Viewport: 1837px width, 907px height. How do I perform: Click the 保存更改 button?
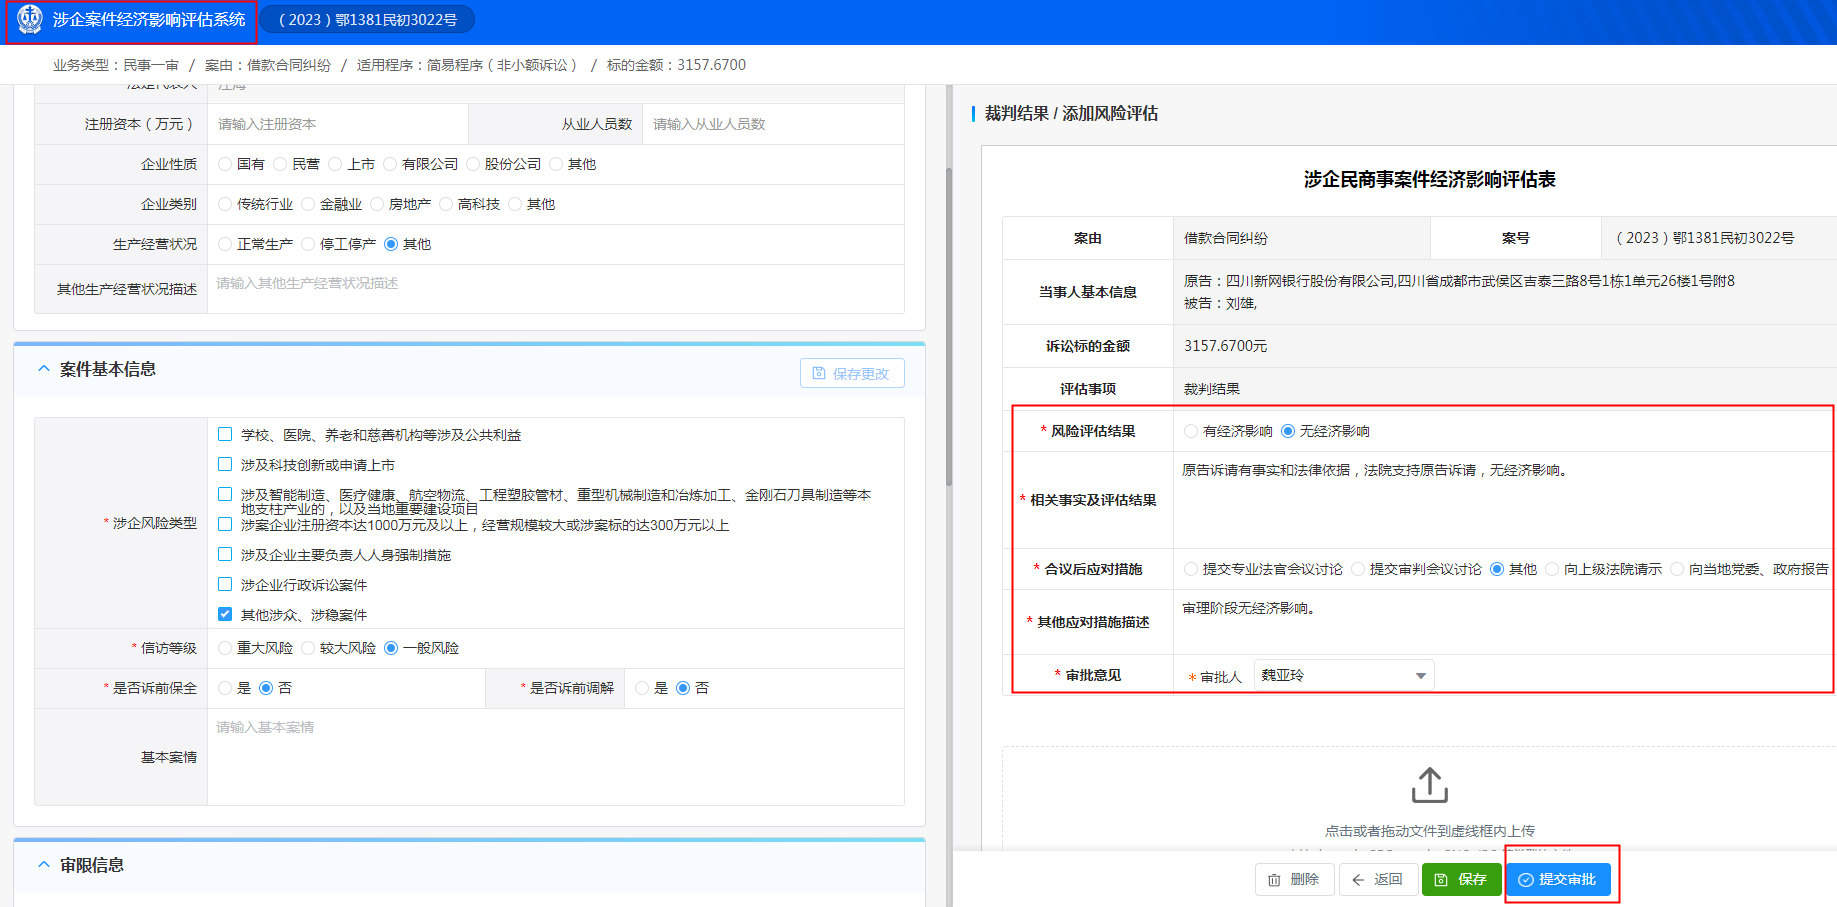852,373
